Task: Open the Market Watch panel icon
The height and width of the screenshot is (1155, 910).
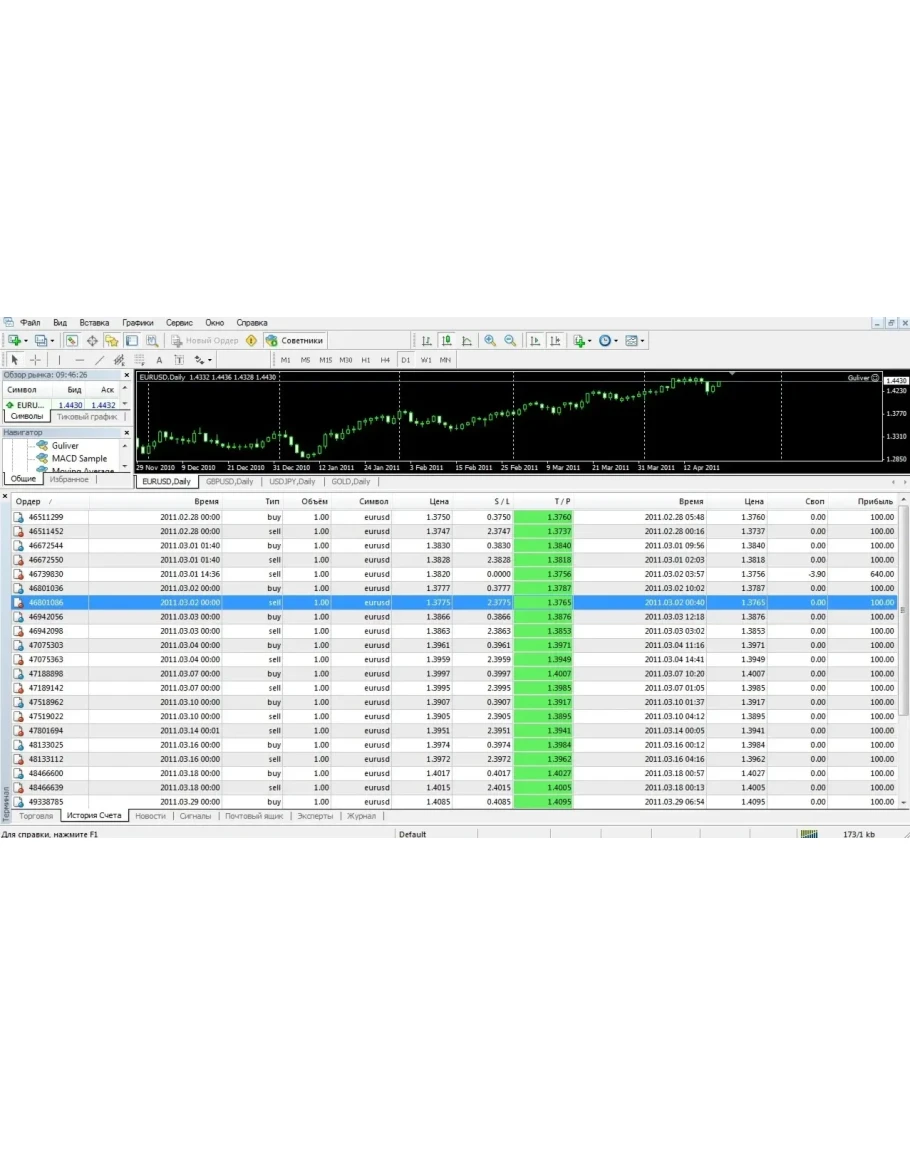Action: point(72,341)
